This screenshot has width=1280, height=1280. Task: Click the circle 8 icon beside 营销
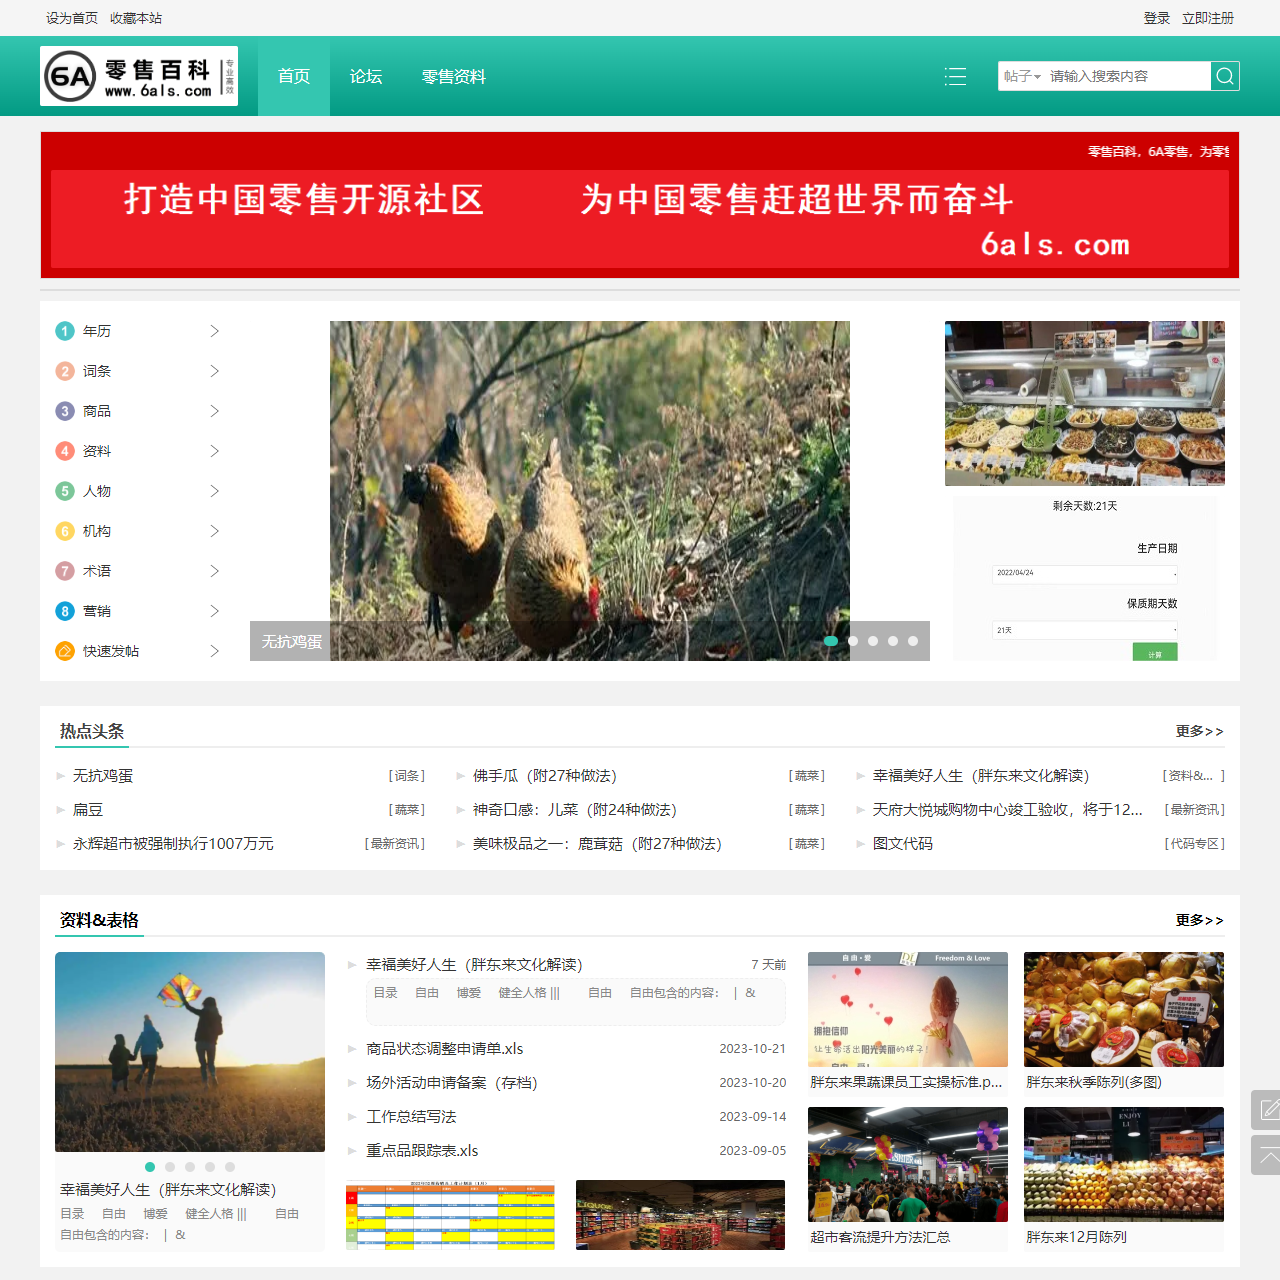coord(64,611)
